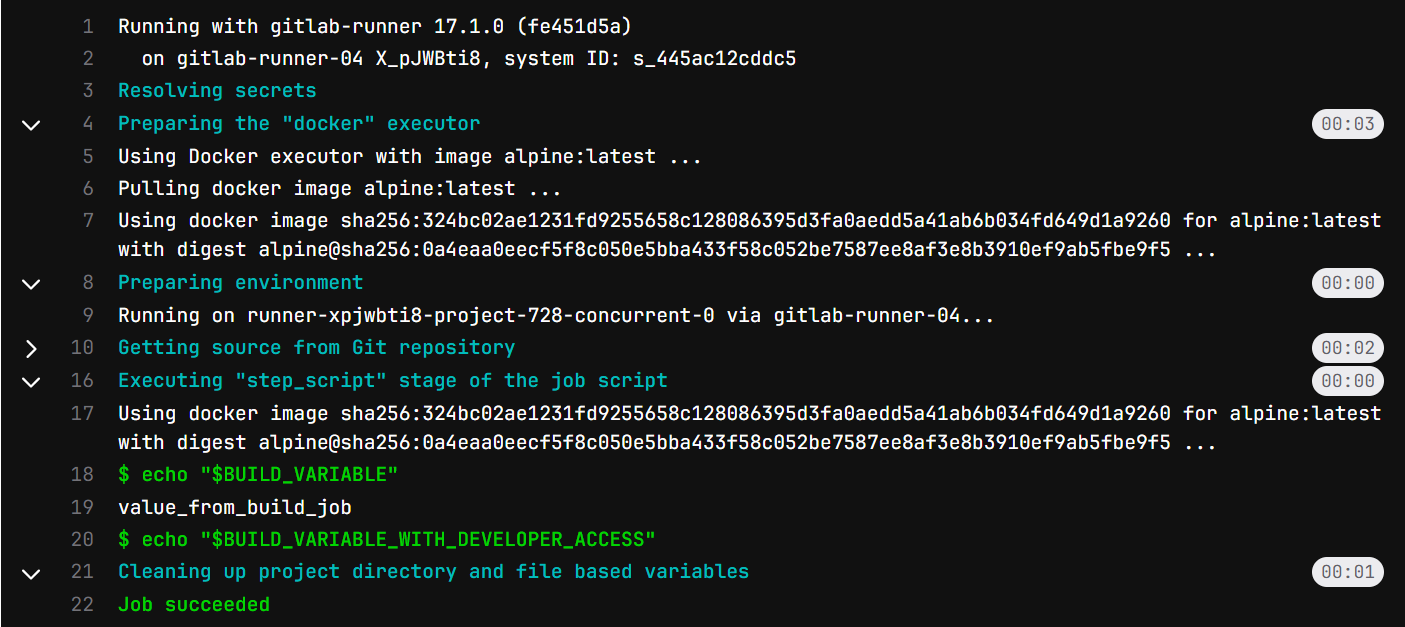The height and width of the screenshot is (627, 1405).
Task: Click 'Executing "step_script" stage' header text
Action: [392, 380]
